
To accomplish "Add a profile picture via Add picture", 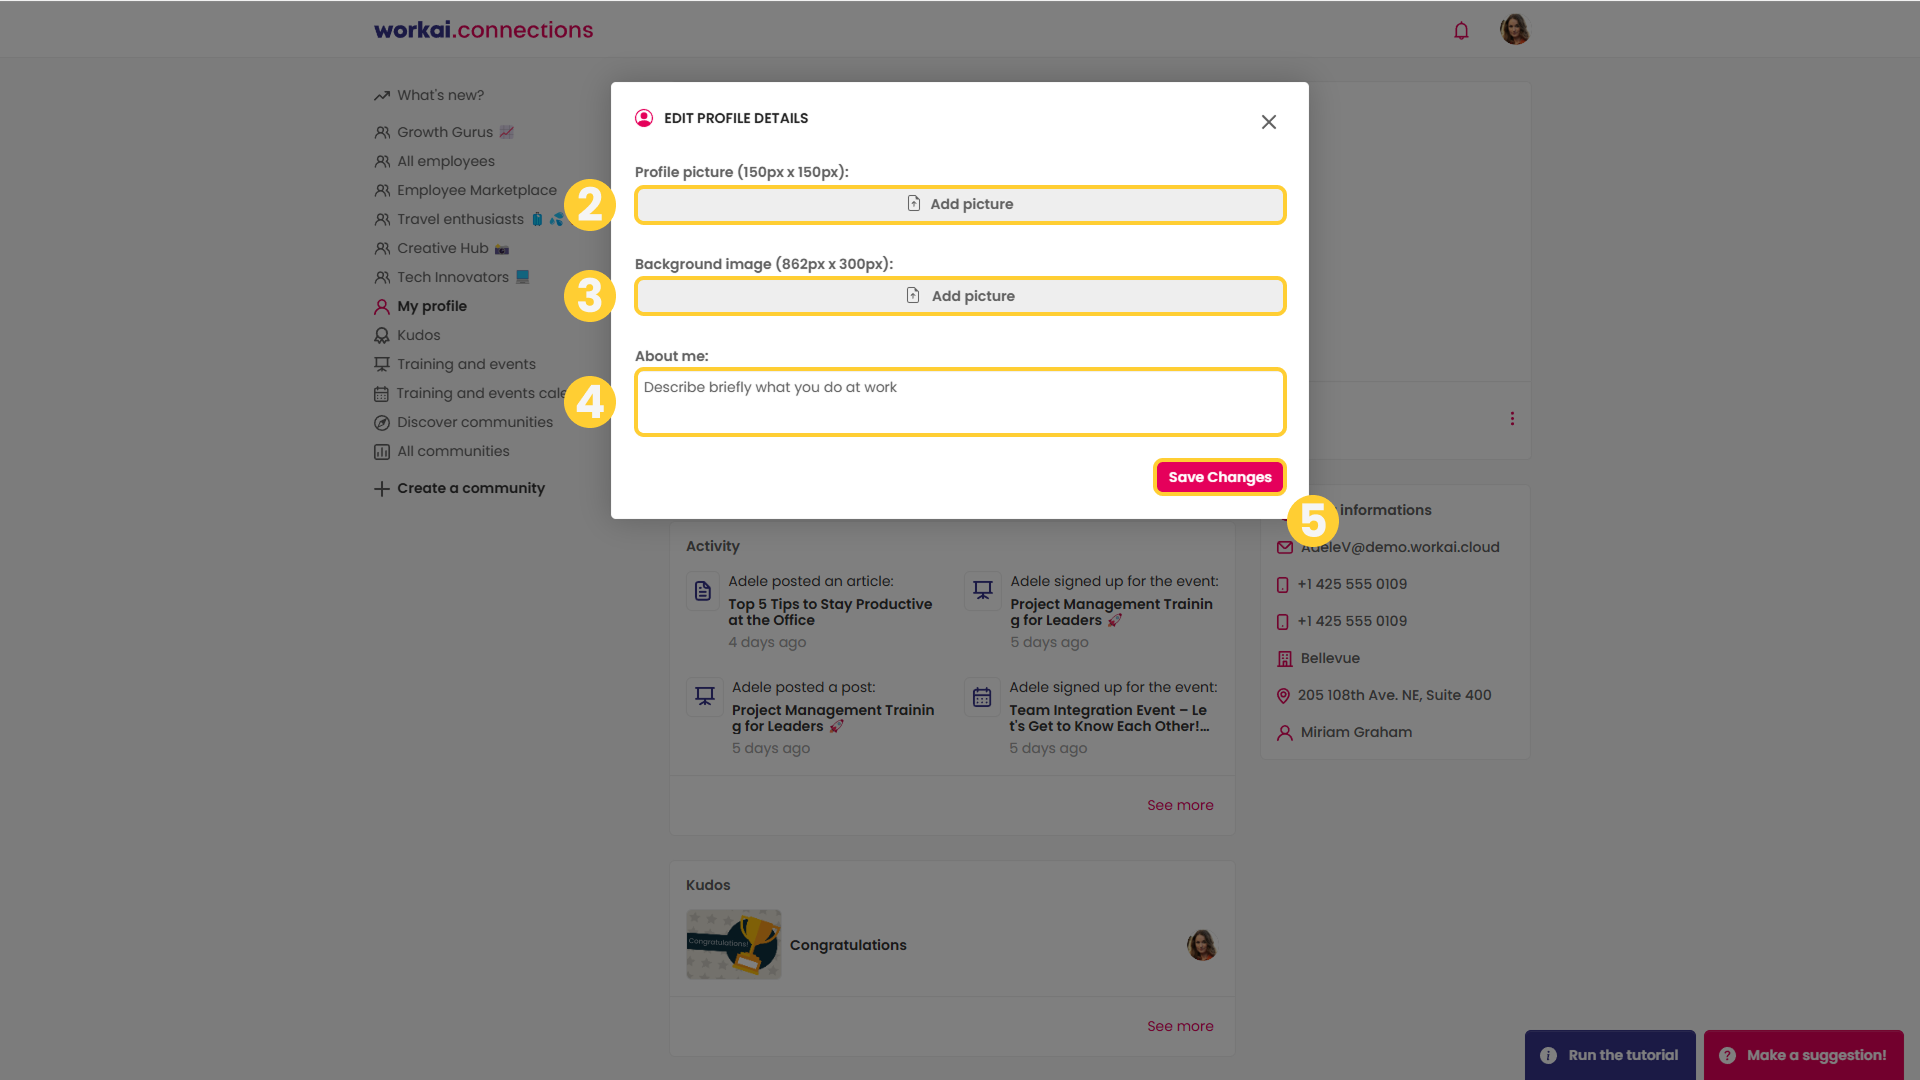I will [x=960, y=204].
